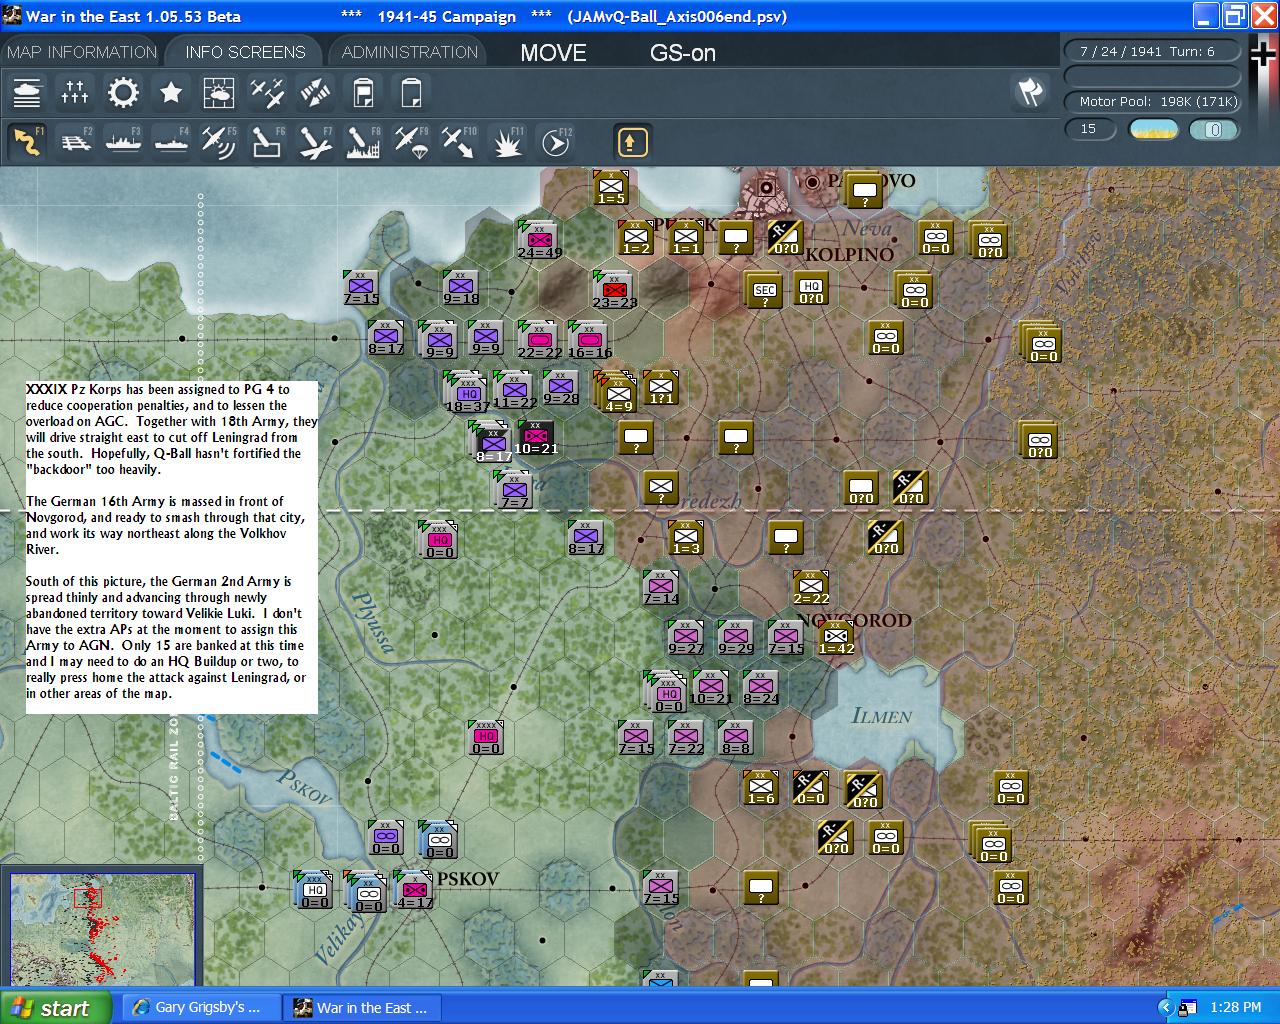Select the 7=22 infantry counter
Viewport: 1280px width, 1024px height.
[x=686, y=737]
